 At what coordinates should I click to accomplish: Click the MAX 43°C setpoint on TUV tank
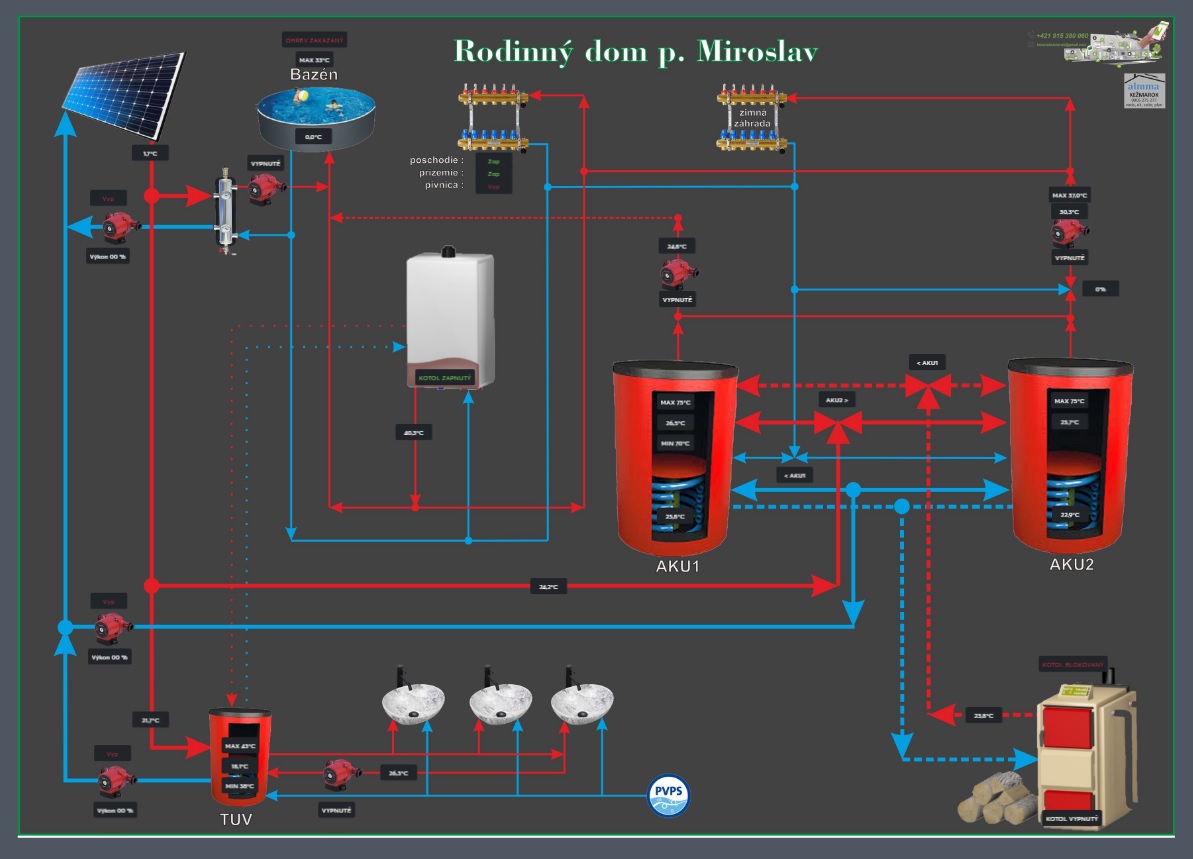coord(240,747)
